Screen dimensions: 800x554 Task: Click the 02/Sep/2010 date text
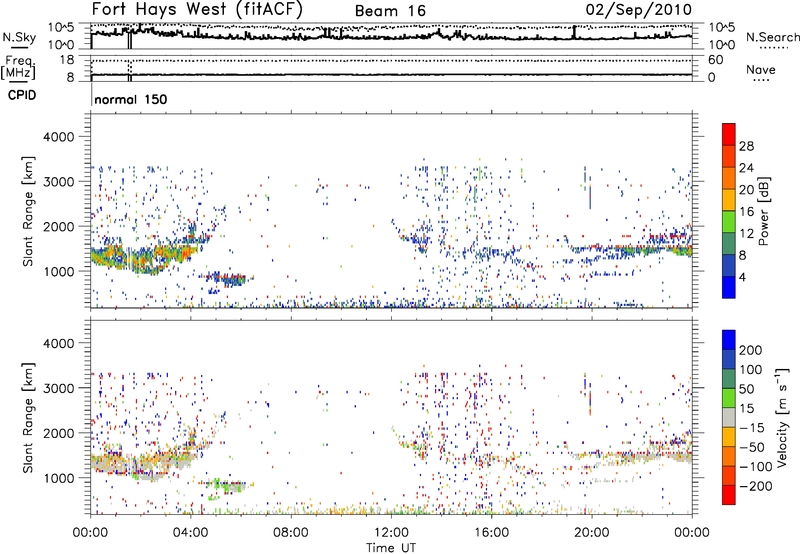coord(639,10)
